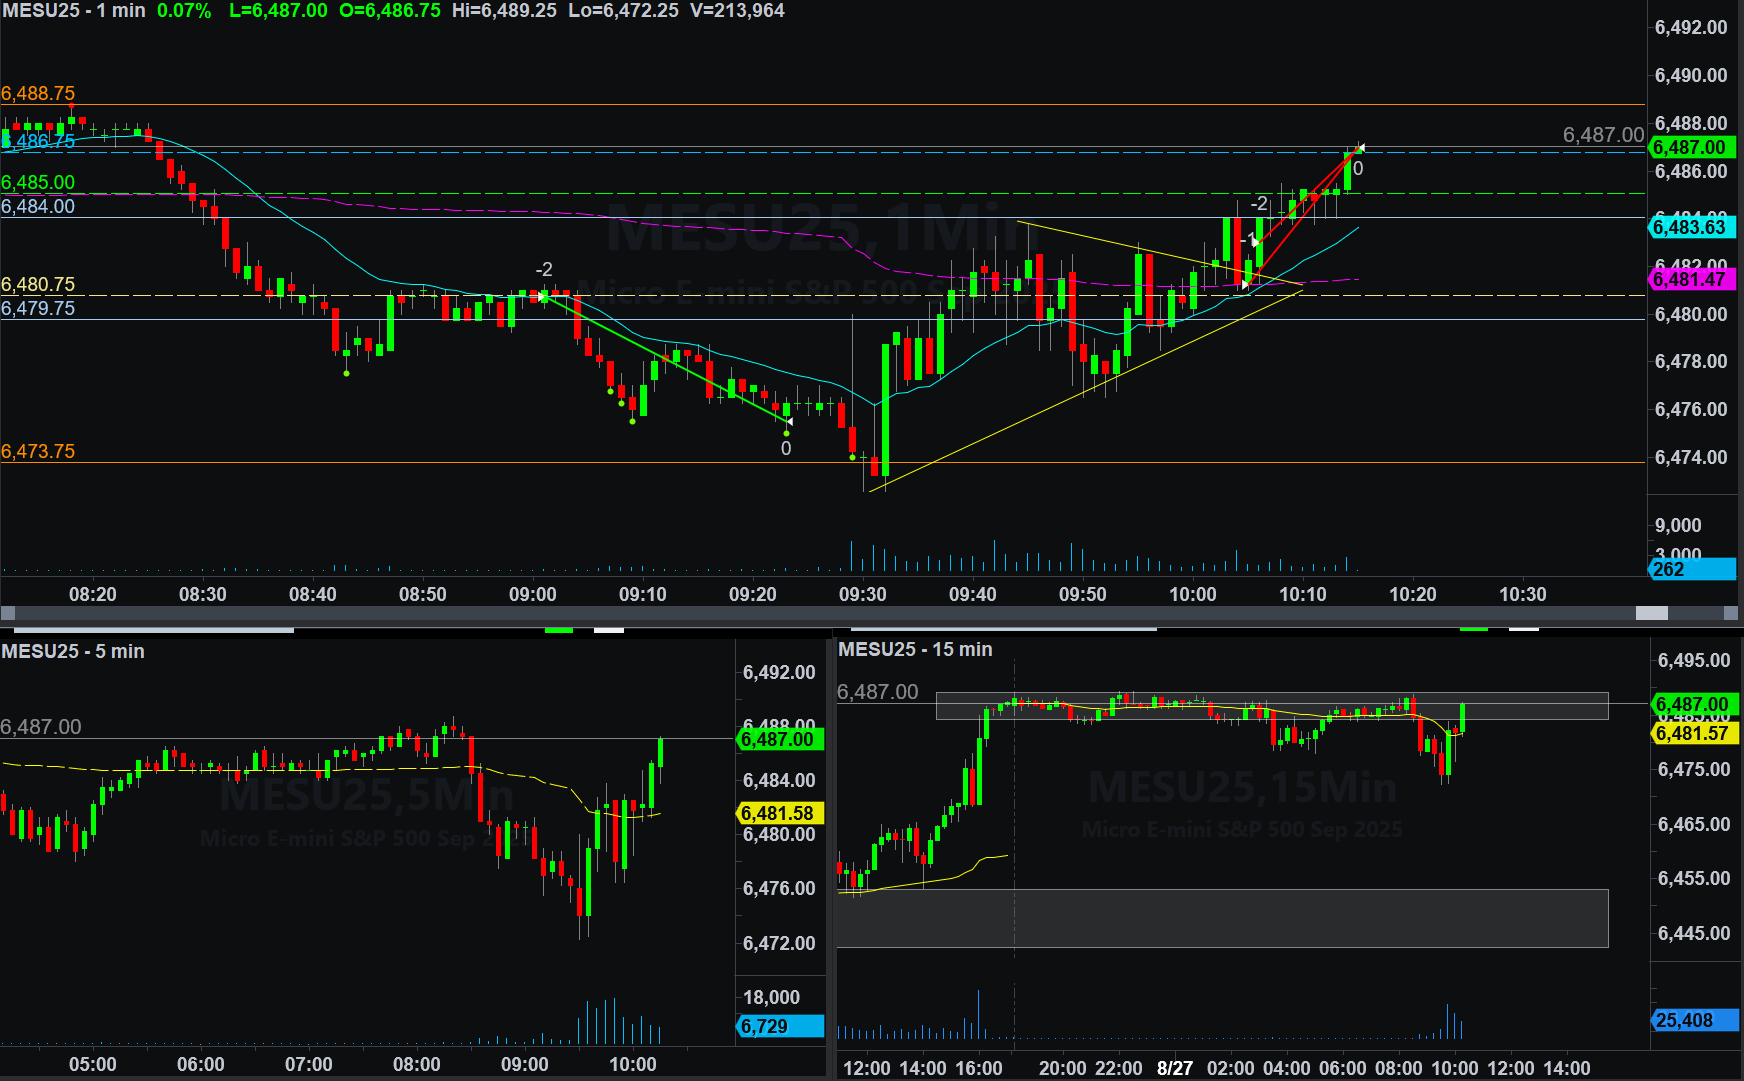
Task: Click the yellow 6,481.57 tag on 15 min chart
Action: tap(1694, 733)
